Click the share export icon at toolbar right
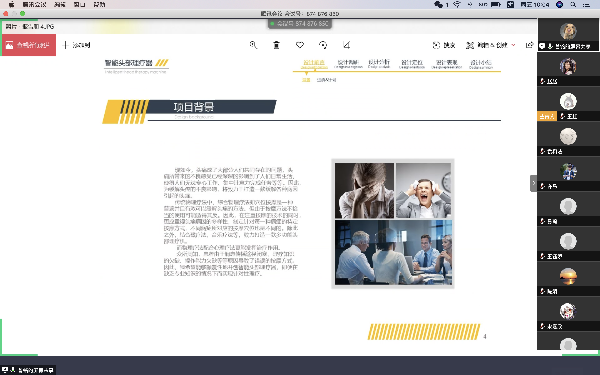 tap(529, 45)
